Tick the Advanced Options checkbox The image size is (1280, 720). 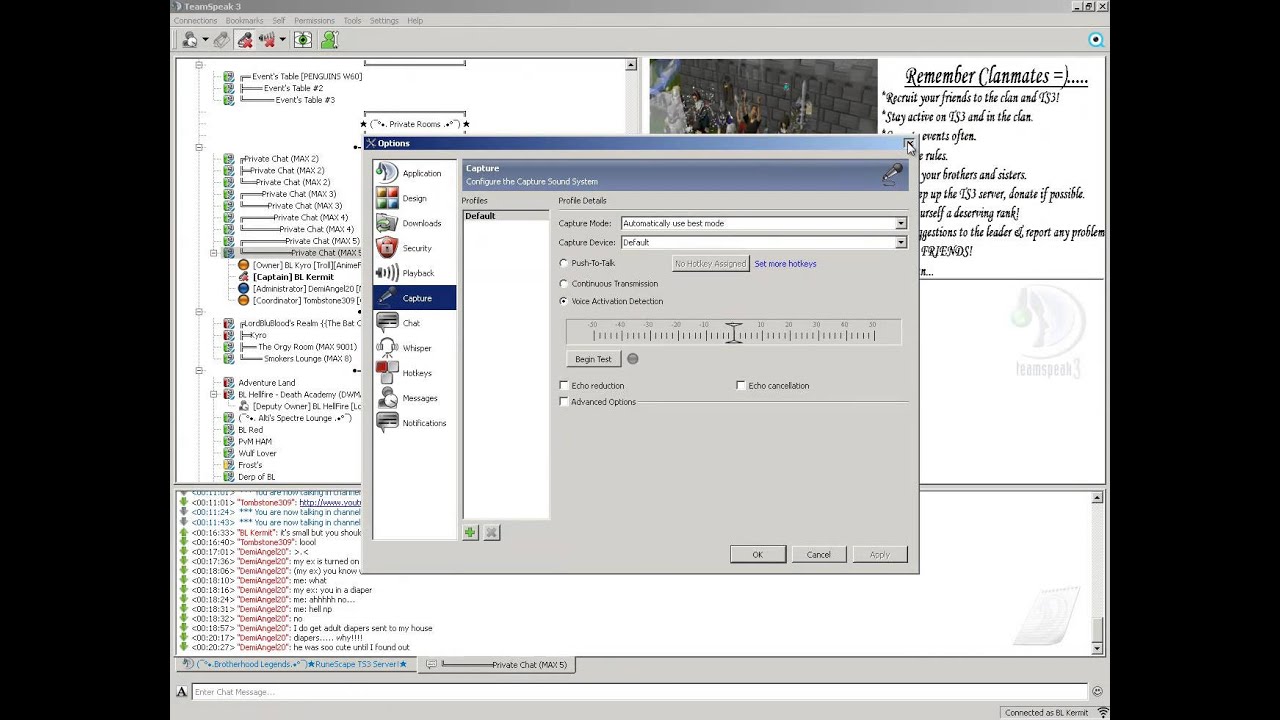[564, 402]
